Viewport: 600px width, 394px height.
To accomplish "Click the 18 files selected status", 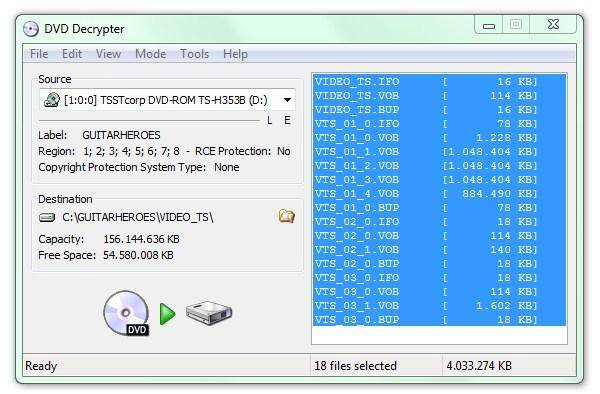I will 355,366.
